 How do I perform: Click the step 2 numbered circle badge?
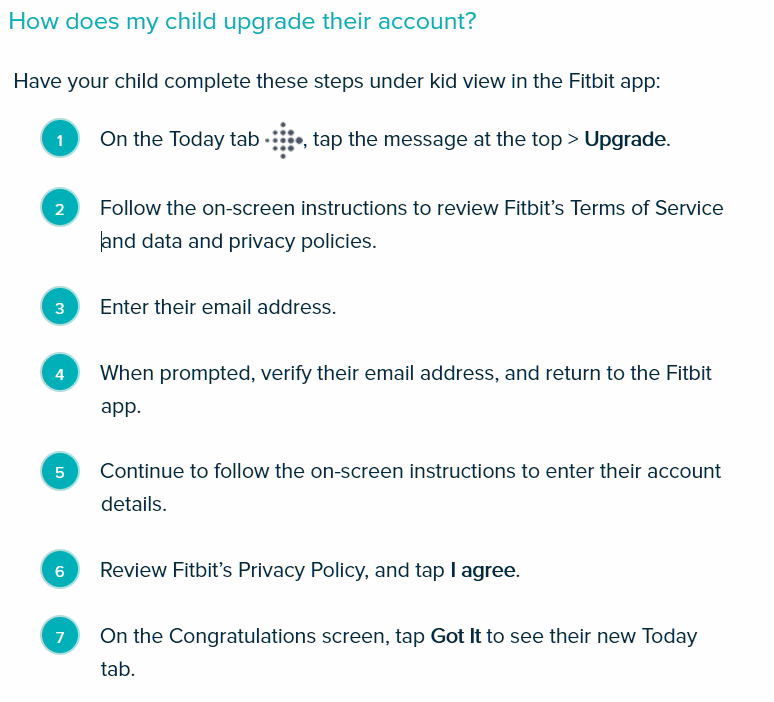[x=60, y=208]
